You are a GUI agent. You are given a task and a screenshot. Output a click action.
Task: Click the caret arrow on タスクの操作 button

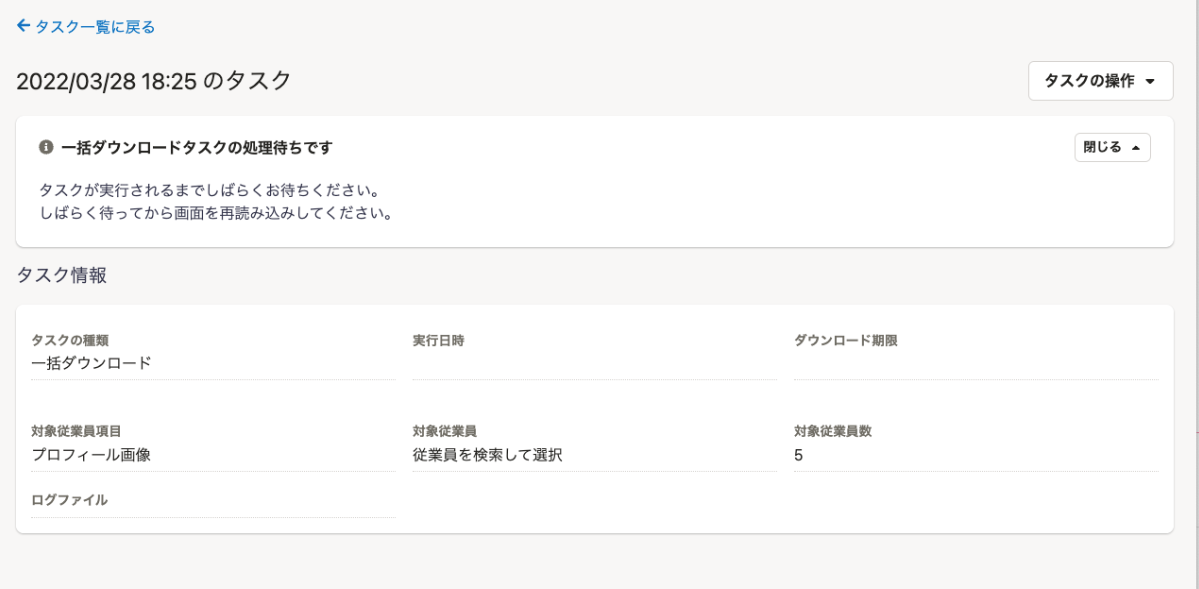click(1149, 82)
